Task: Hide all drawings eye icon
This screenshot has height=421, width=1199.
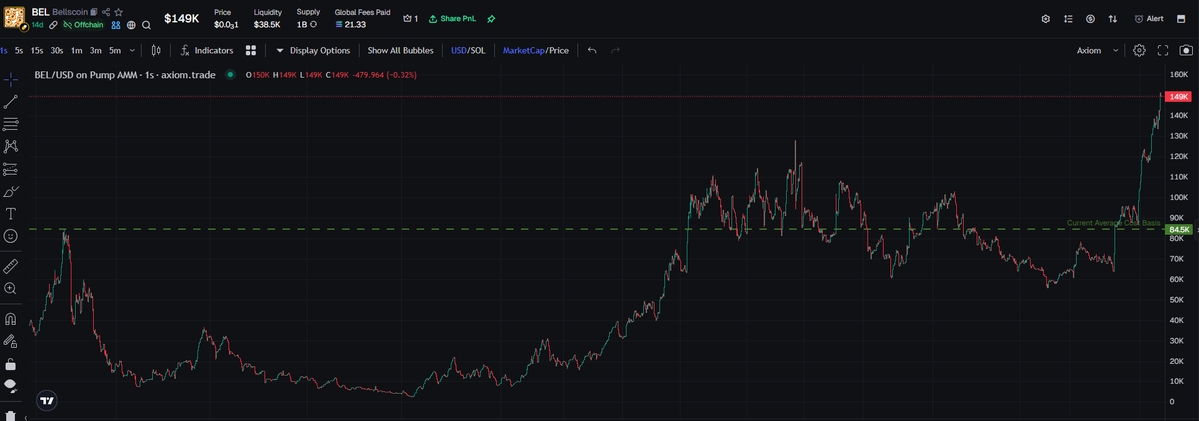Action: tap(11, 385)
